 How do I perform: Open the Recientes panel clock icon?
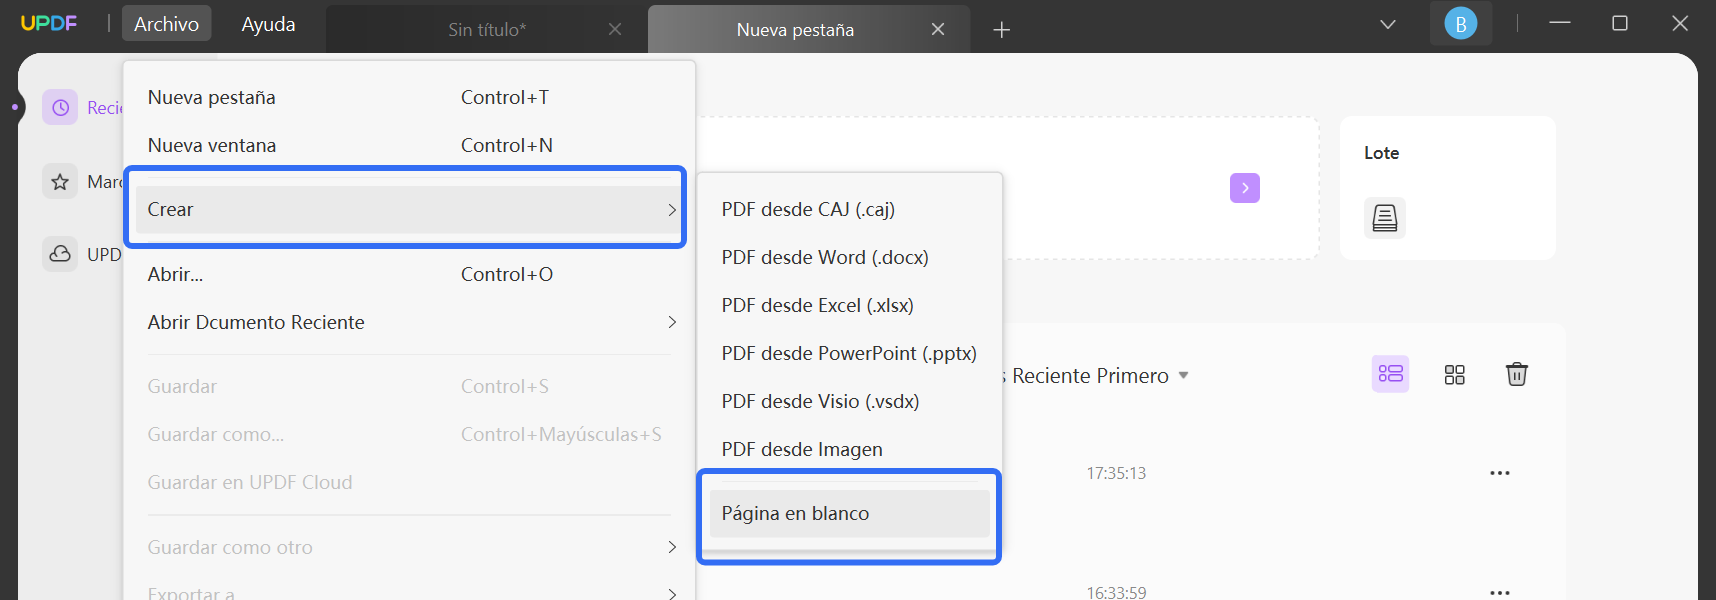point(61,107)
